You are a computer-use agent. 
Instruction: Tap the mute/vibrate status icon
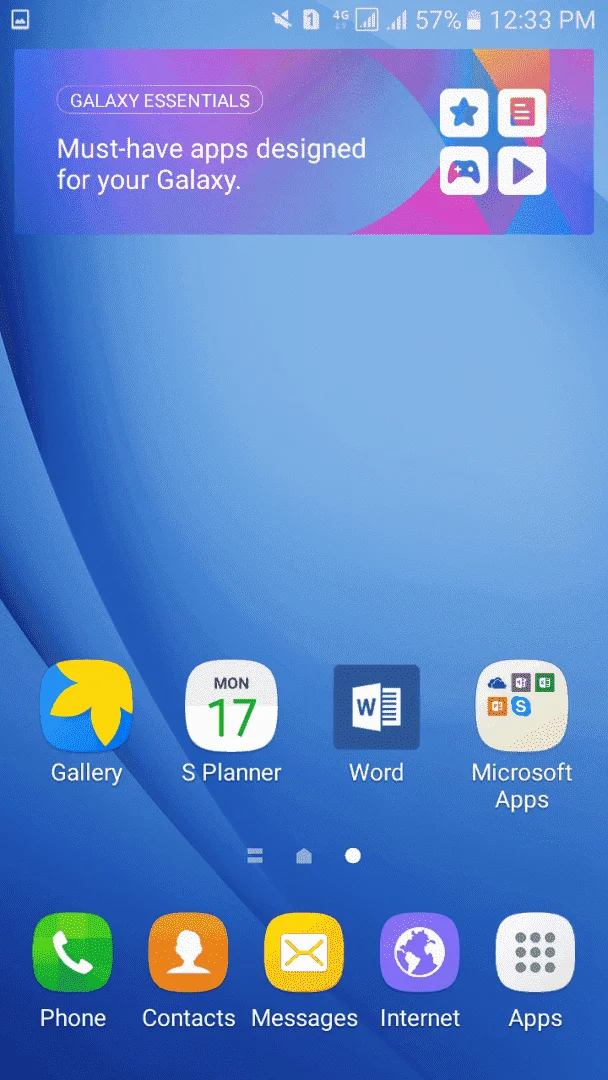[282, 20]
